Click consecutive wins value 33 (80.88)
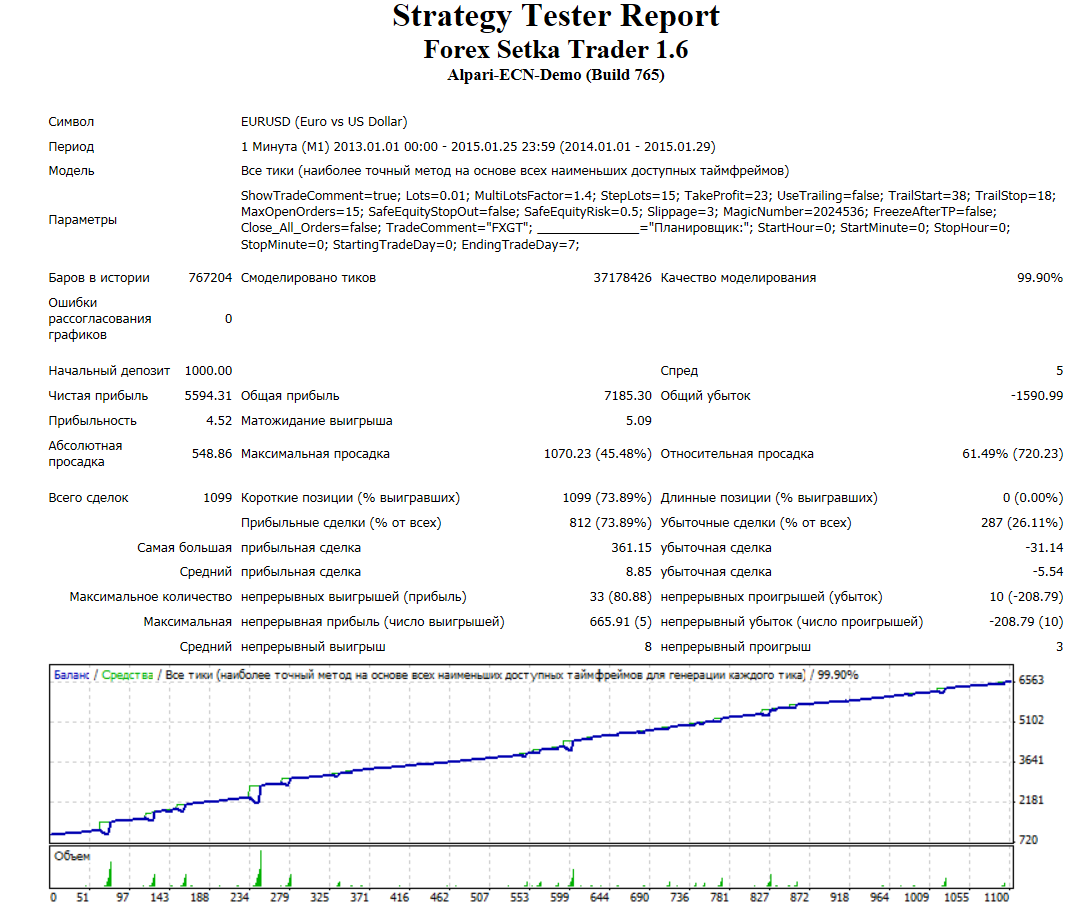Screen dimensions: 1092x906 pyautogui.click(x=621, y=597)
